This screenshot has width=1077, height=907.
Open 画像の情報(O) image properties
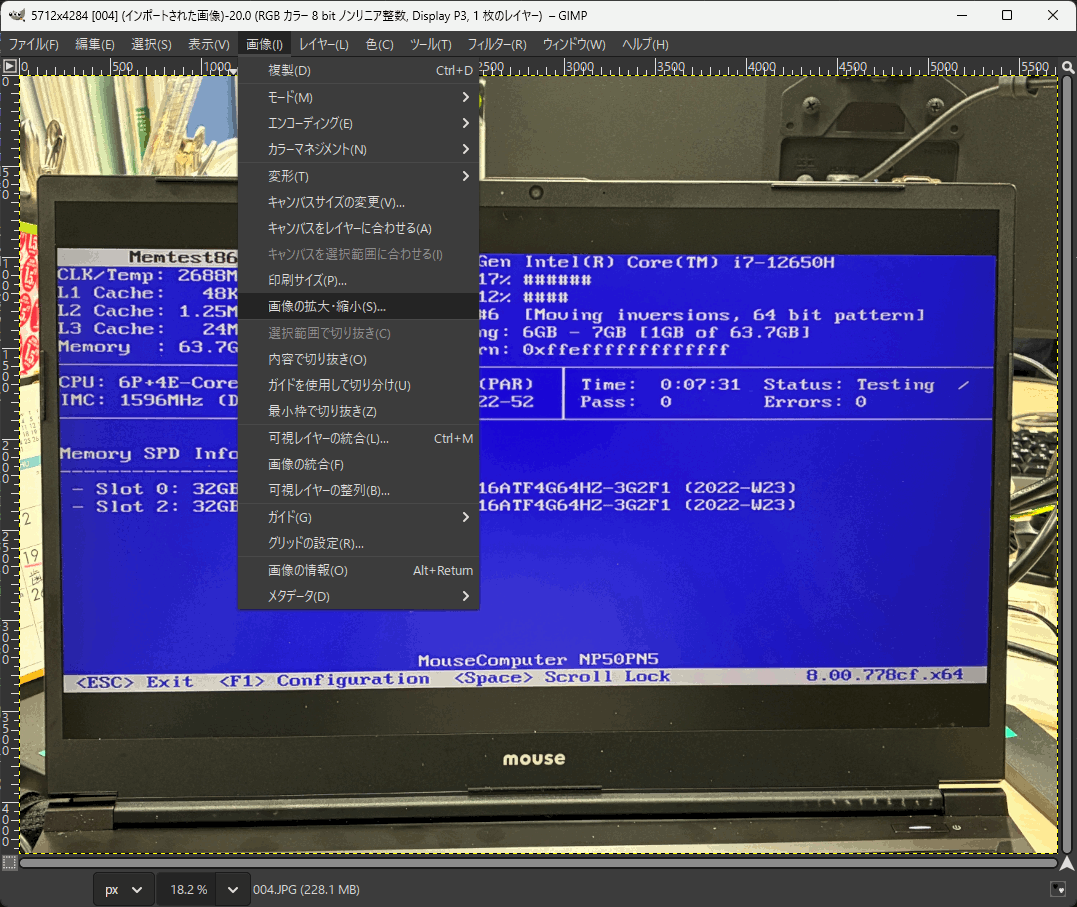point(308,570)
